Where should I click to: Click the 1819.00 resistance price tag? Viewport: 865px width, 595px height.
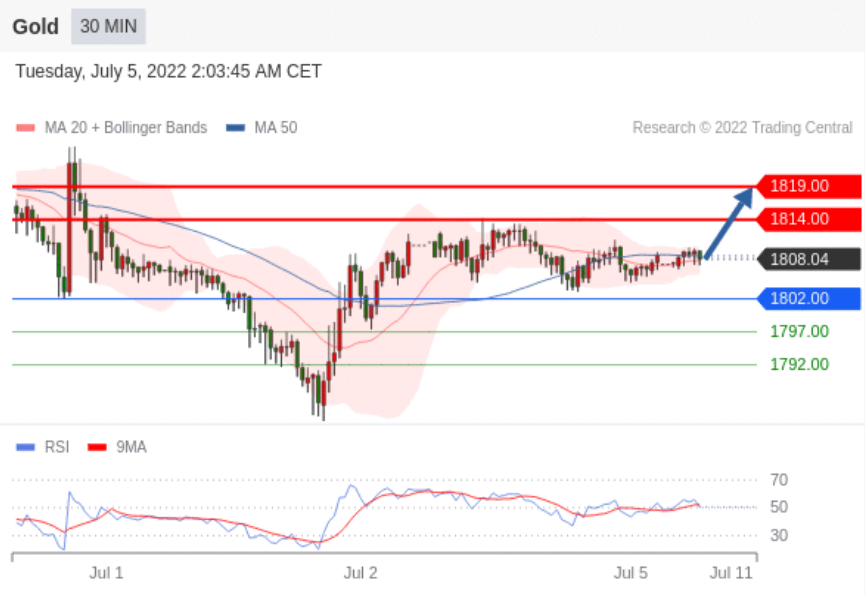809,186
